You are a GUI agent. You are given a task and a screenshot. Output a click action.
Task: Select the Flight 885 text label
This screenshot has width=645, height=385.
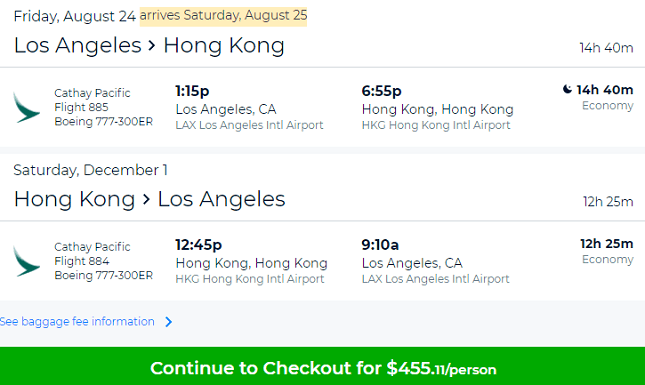pyautogui.click(x=81, y=107)
